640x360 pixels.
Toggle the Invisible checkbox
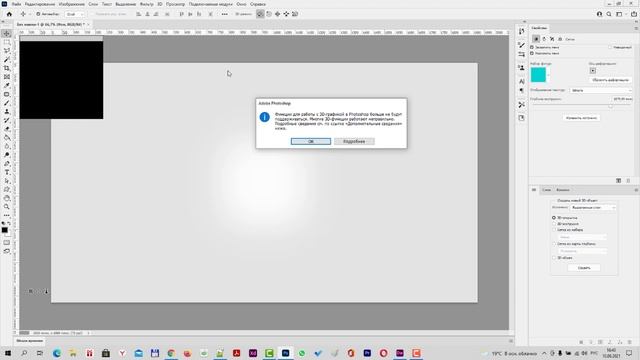[x=610, y=47]
